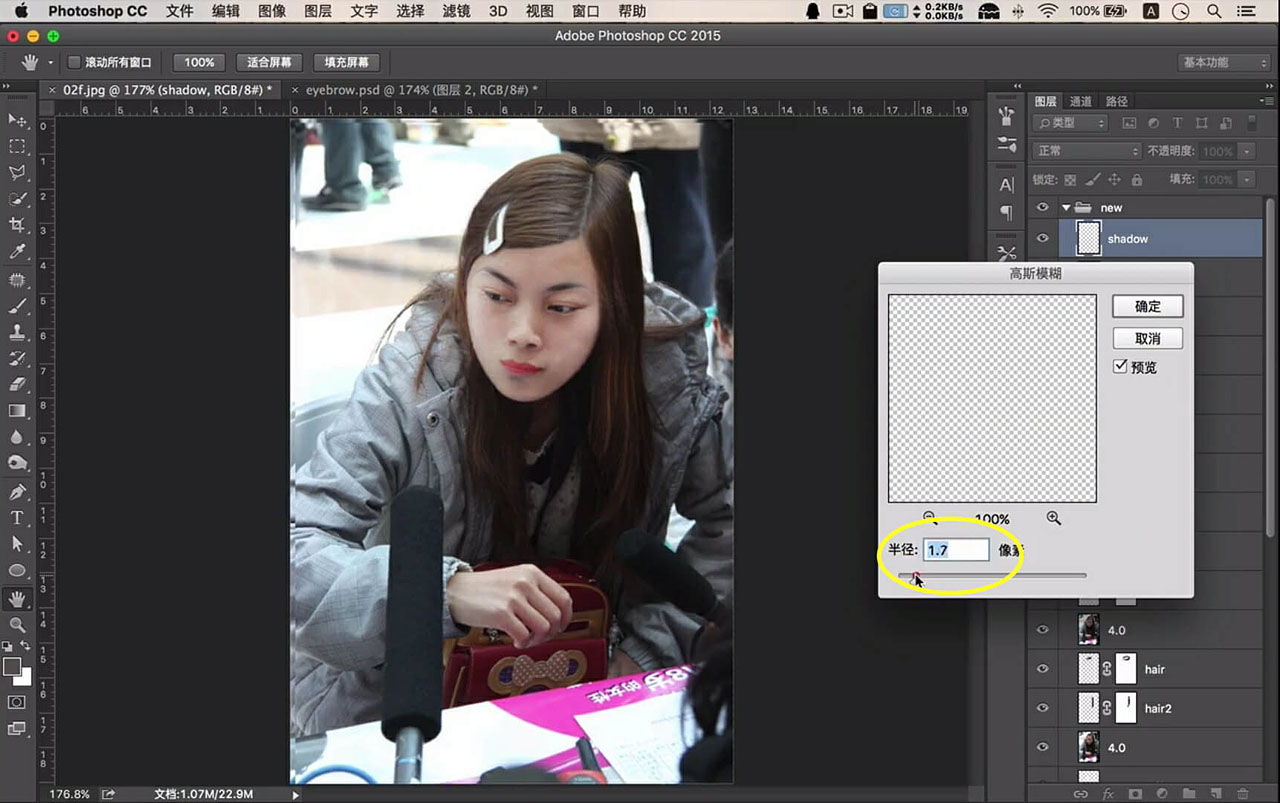Screen dimensions: 1280x803
Task: Enable 滚动所有窗口 checkbox
Action: tap(74, 62)
